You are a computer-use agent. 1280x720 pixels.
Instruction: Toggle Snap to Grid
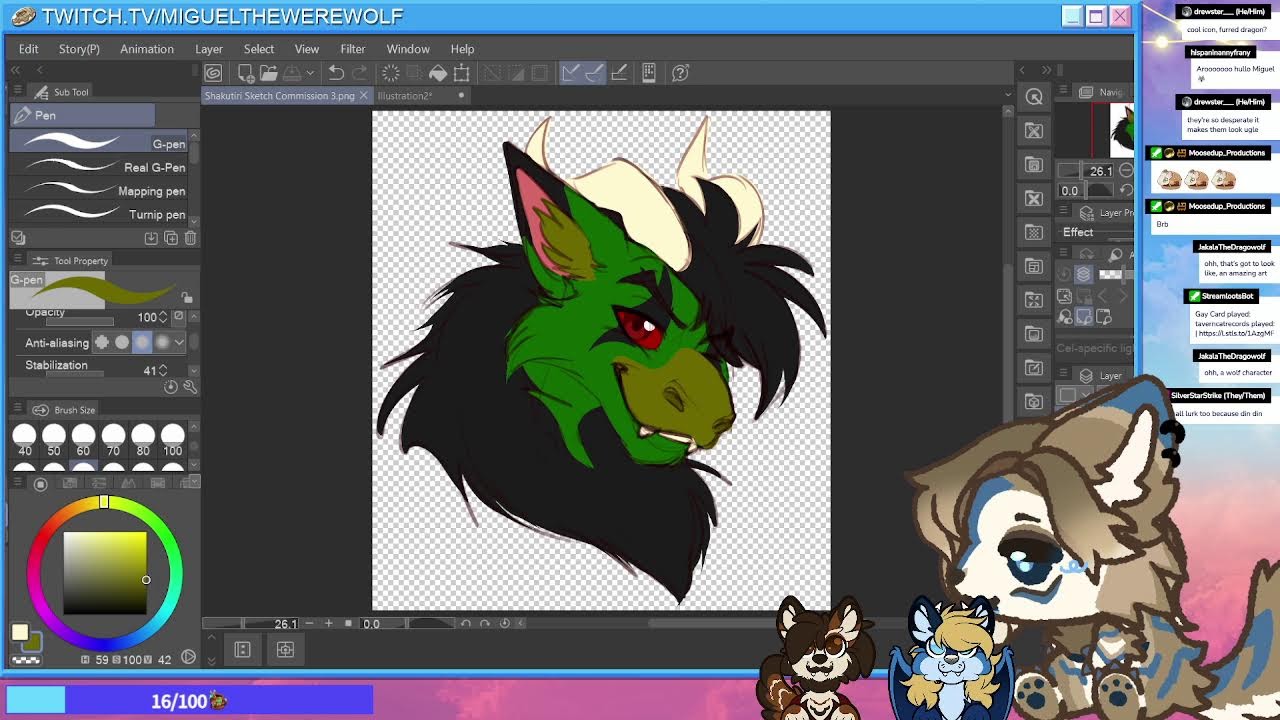[x=619, y=73]
